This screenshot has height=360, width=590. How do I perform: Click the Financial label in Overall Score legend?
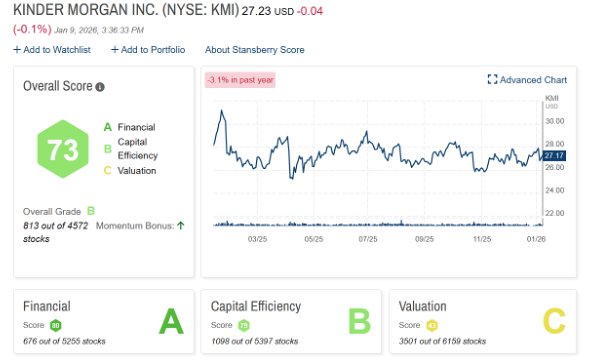pyautogui.click(x=136, y=127)
